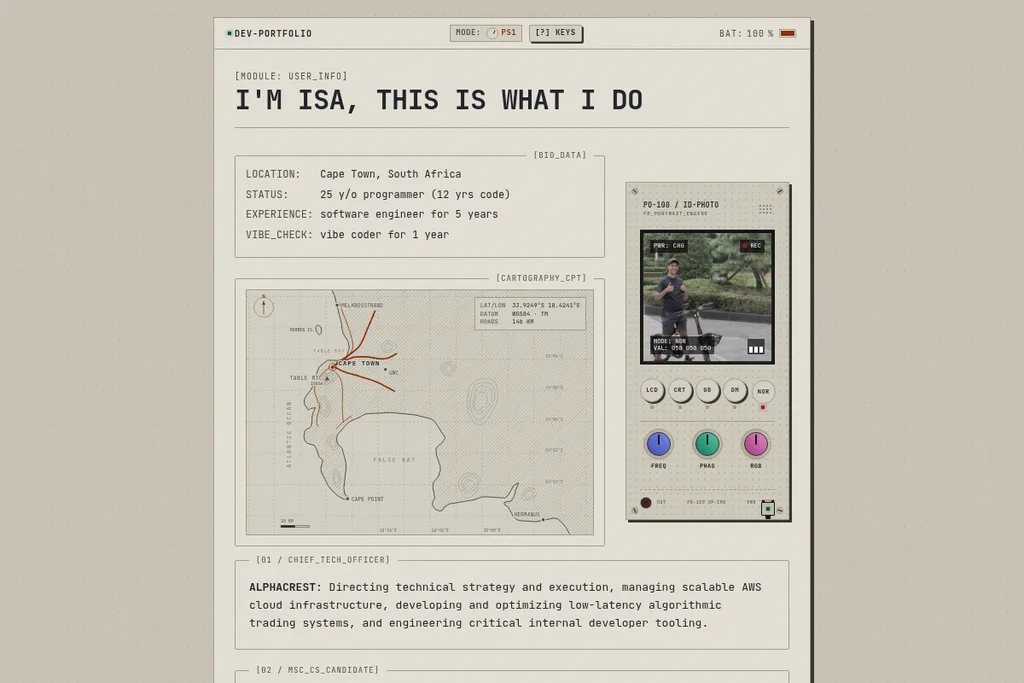Click the PWR toggle switch icon
The image size is (1024, 683).
click(768, 509)
